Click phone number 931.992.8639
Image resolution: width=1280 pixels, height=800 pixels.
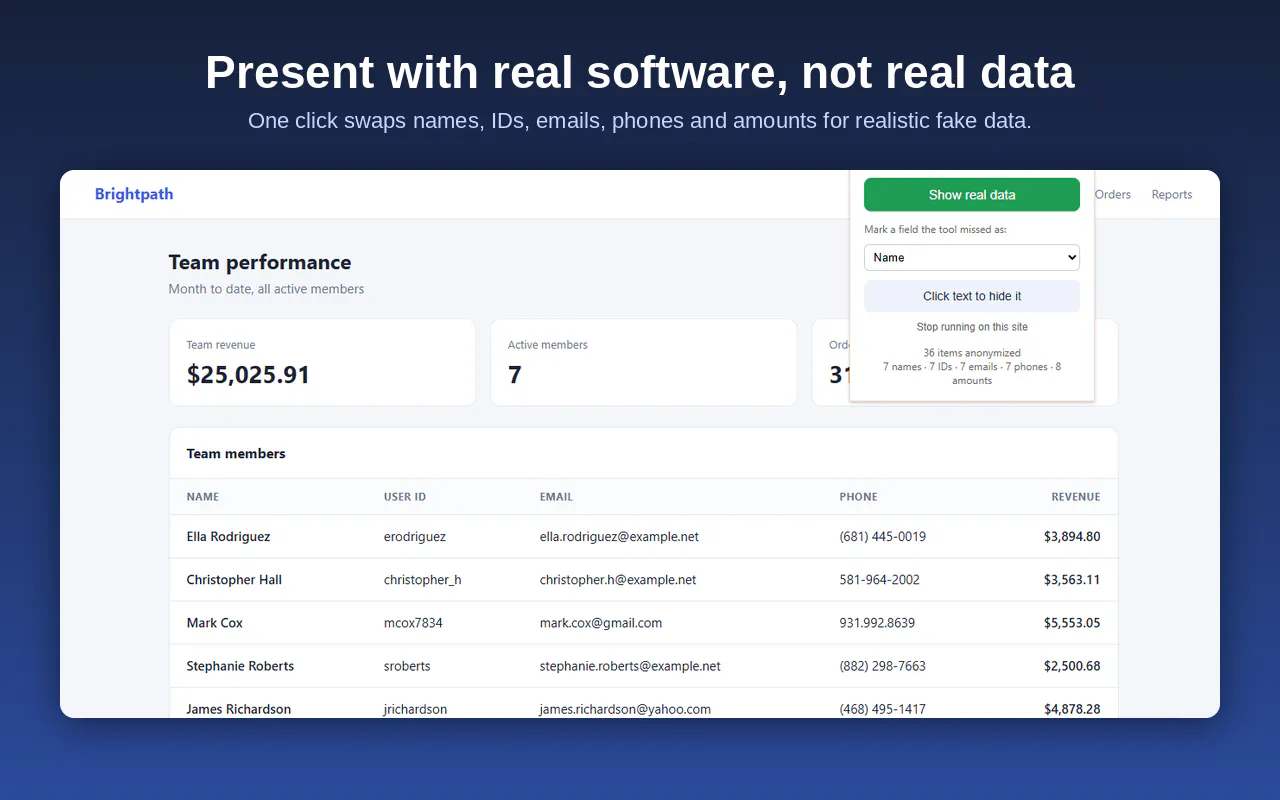(877, 623)
